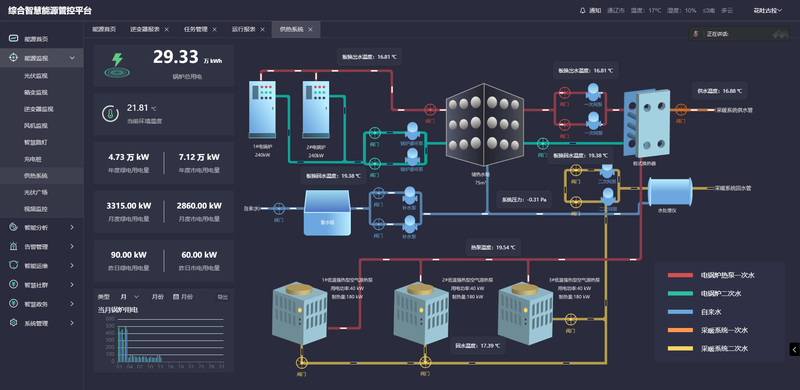Click the 蓄水箱 water tank icon
800x390 pixels.
click(x=327, y=213)
